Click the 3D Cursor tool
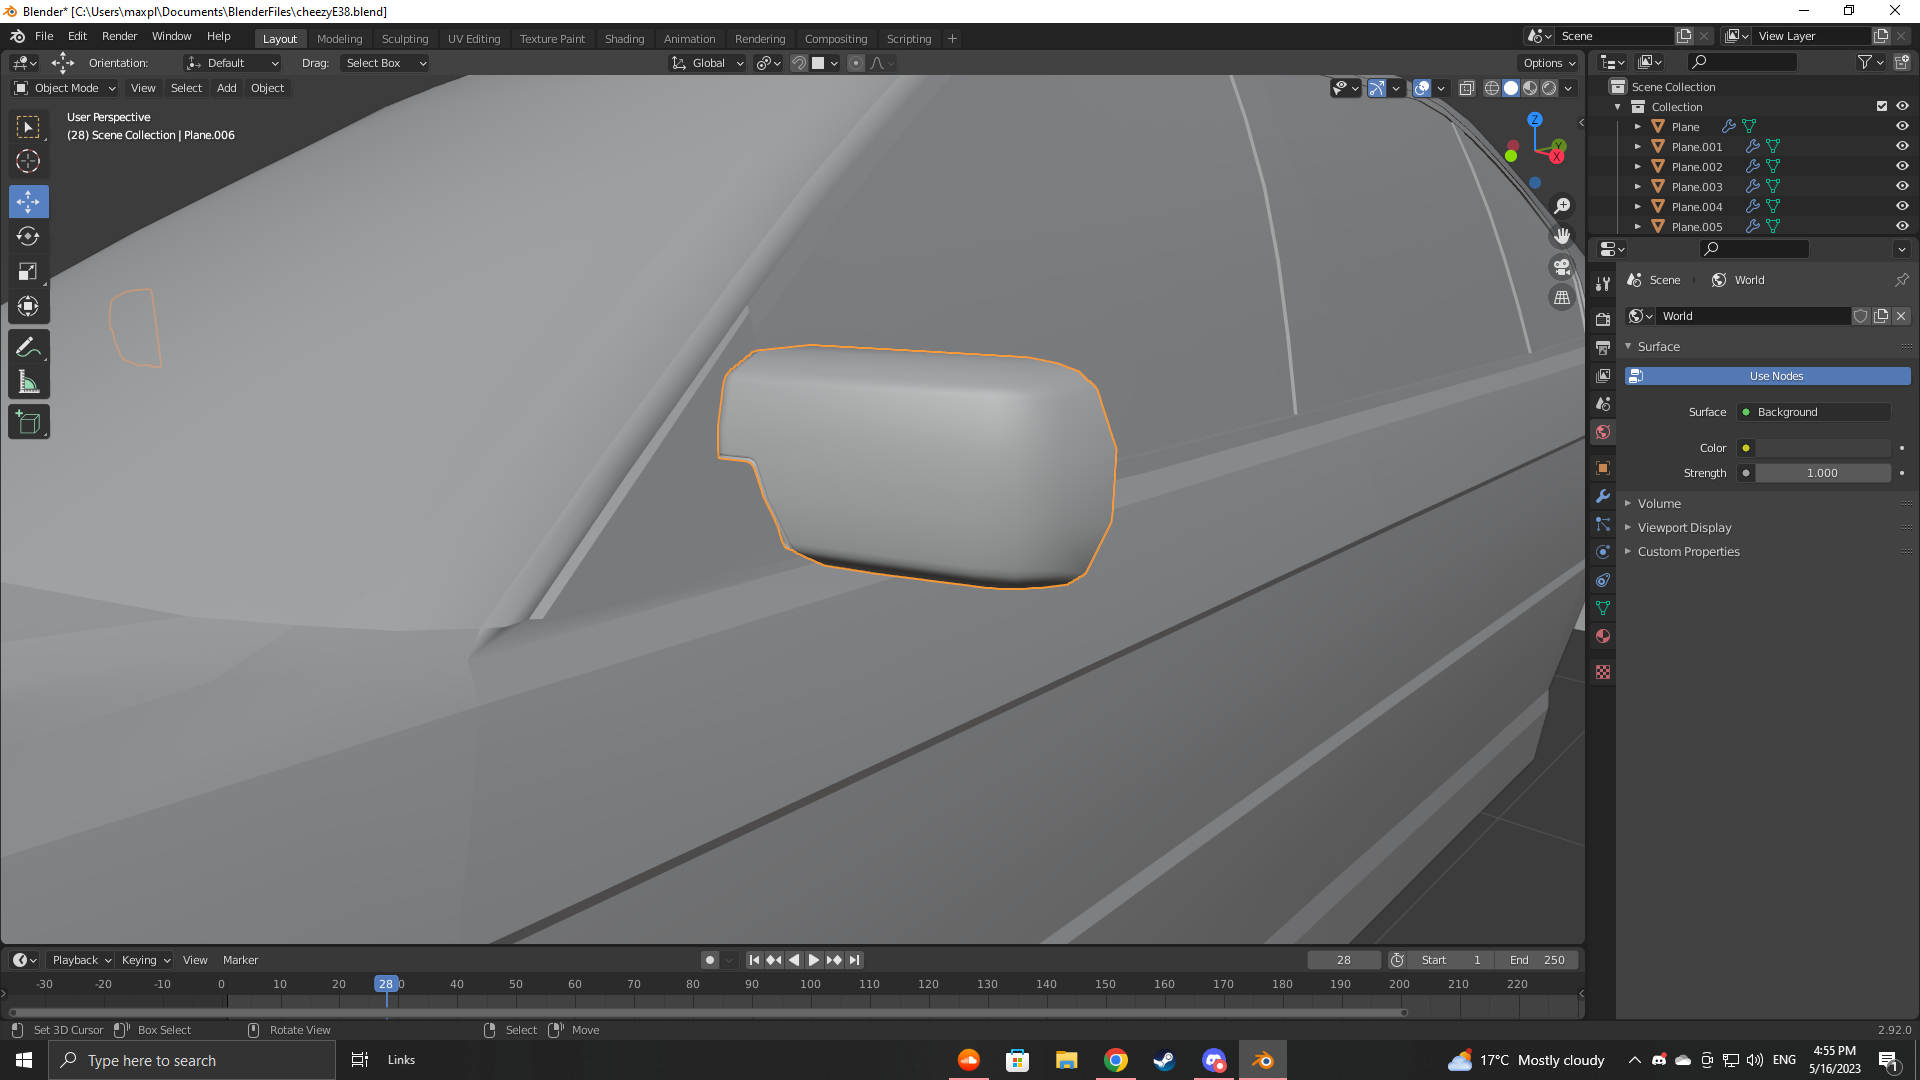Viewport: 1920px width, 1080px height. tap(28, 161)
